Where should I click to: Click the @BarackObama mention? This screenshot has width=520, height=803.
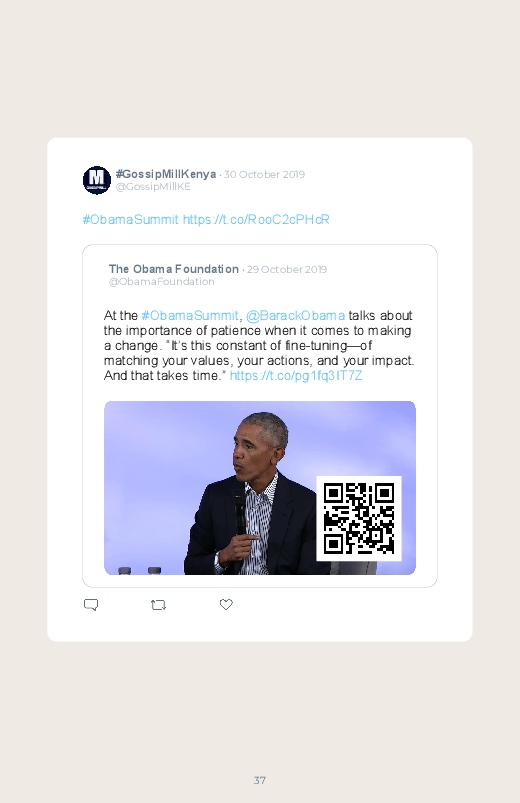pos(296,315)
